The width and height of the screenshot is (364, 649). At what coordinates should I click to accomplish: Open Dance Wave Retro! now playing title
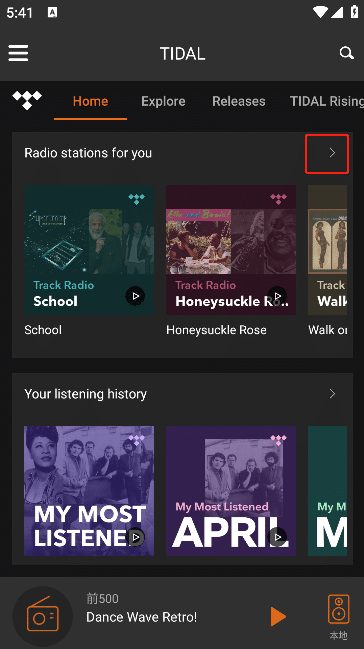142,617
